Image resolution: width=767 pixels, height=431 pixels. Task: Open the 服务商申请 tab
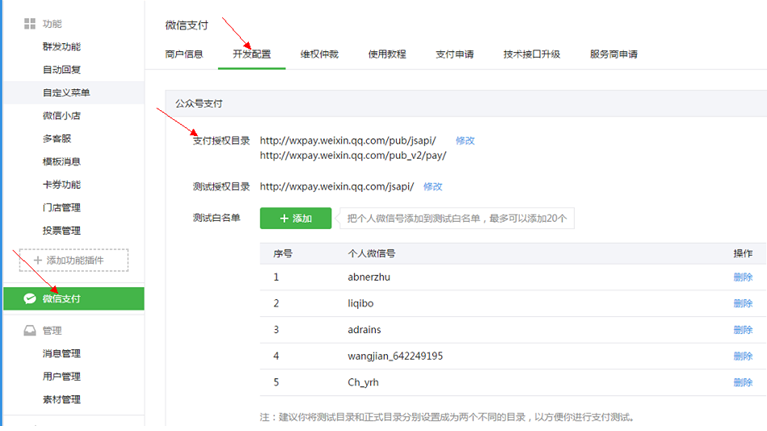613,54
